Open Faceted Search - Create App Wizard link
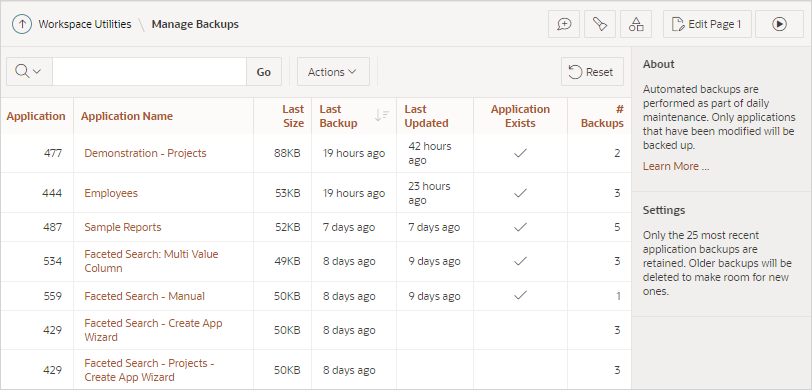 153,330
